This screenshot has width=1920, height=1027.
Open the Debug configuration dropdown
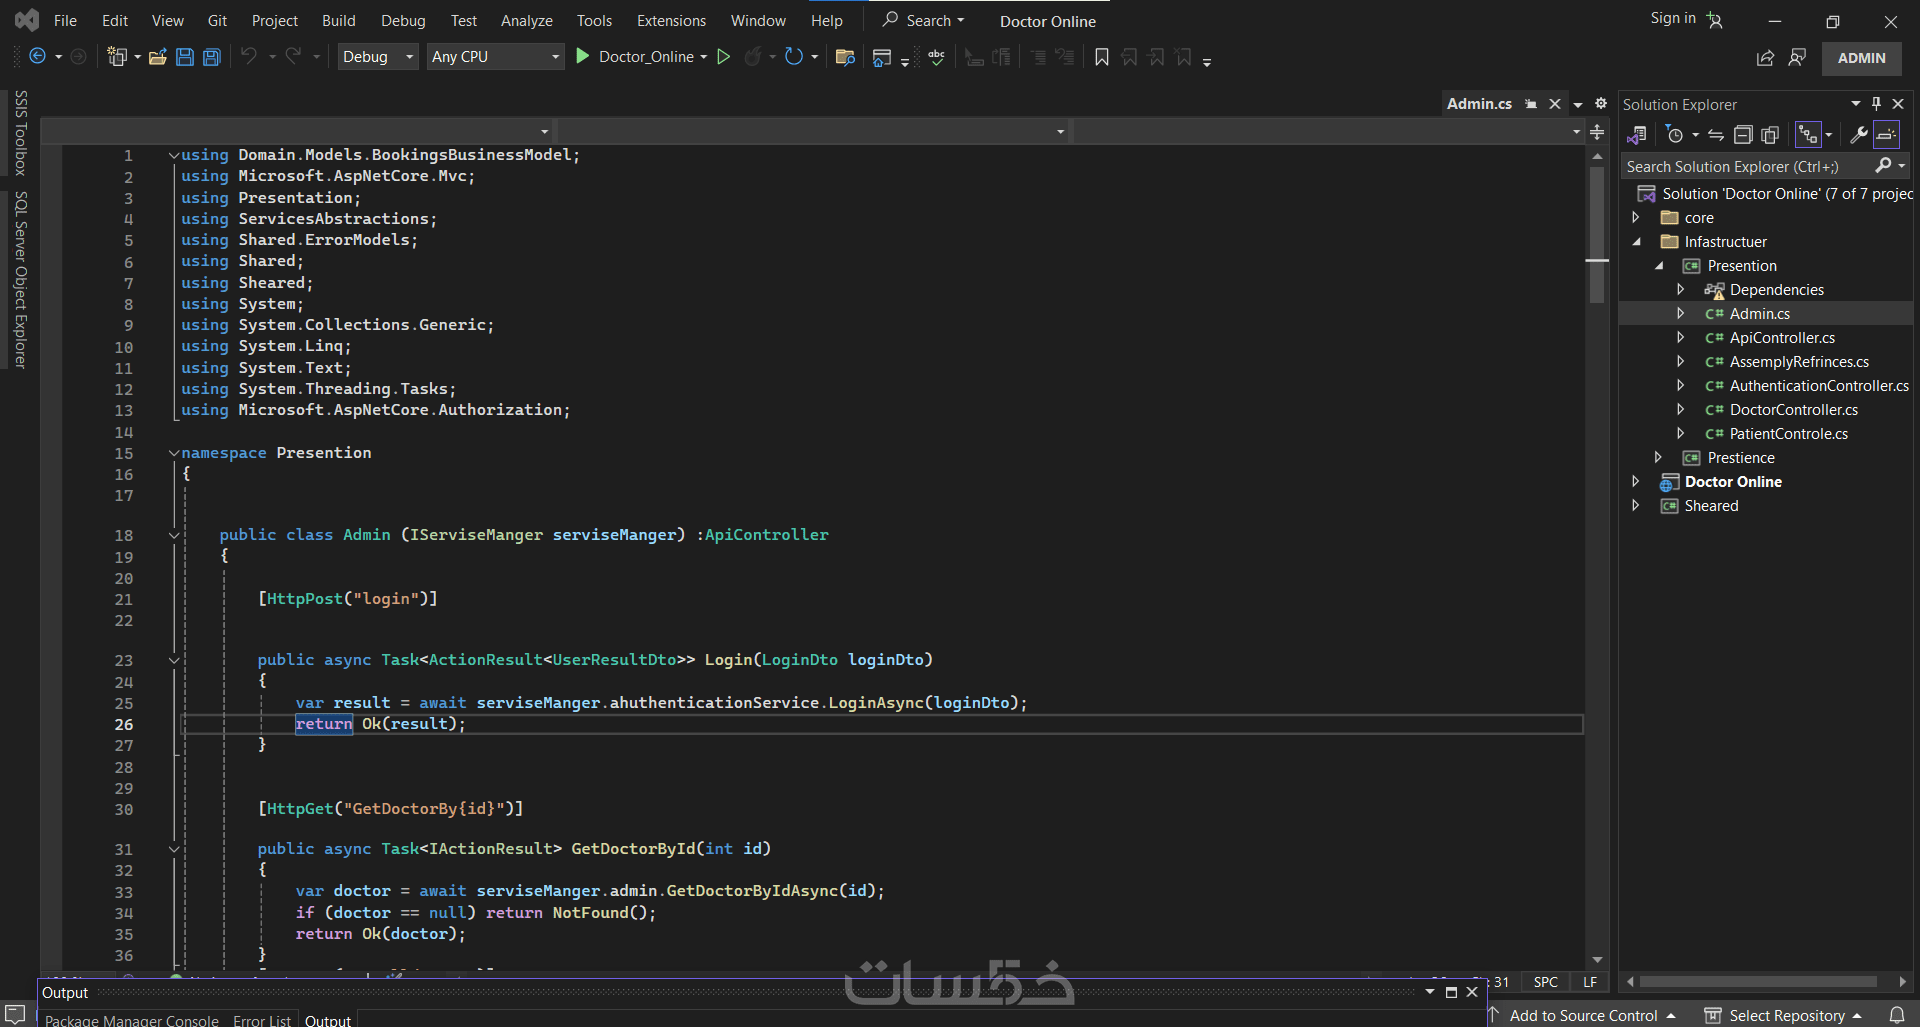tap(378, 57)
